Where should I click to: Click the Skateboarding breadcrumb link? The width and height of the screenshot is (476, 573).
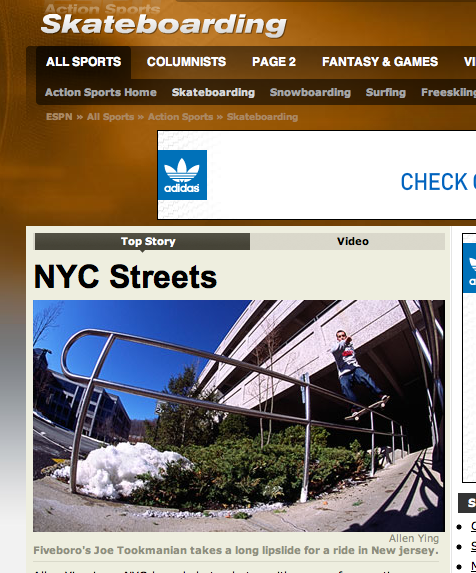262,117
